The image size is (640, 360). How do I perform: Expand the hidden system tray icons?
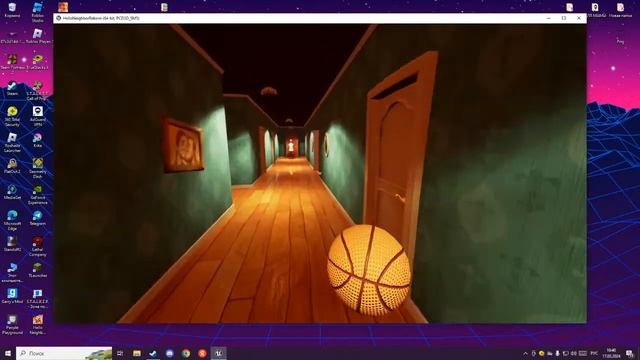(x=525, y=353)
